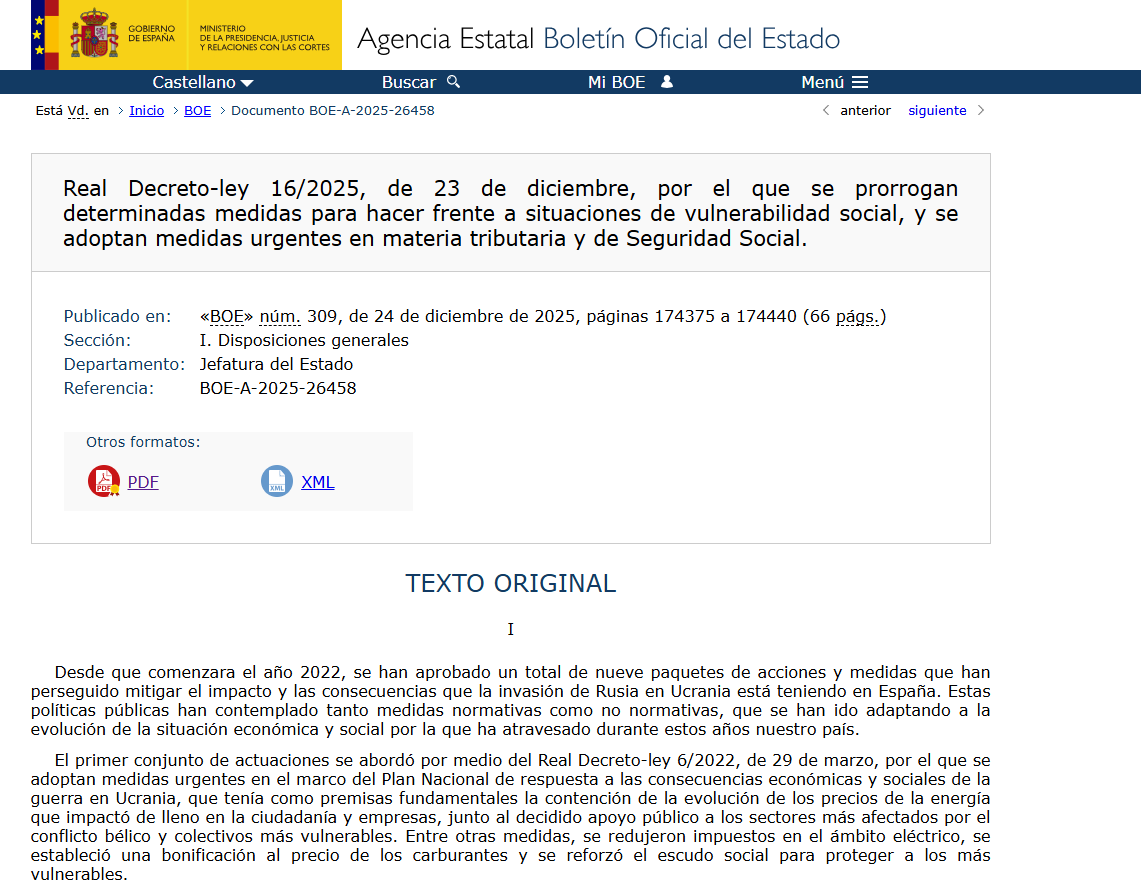Click the Agencia Estatal Boletín Oficial del Estado title
Viewport: 1141px width, 888px height.
tap(598, 39)
